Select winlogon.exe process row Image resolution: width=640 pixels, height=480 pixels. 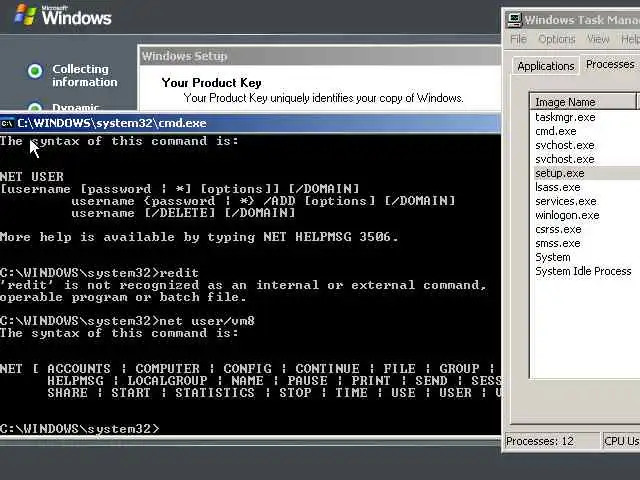[x=585, y=215]
